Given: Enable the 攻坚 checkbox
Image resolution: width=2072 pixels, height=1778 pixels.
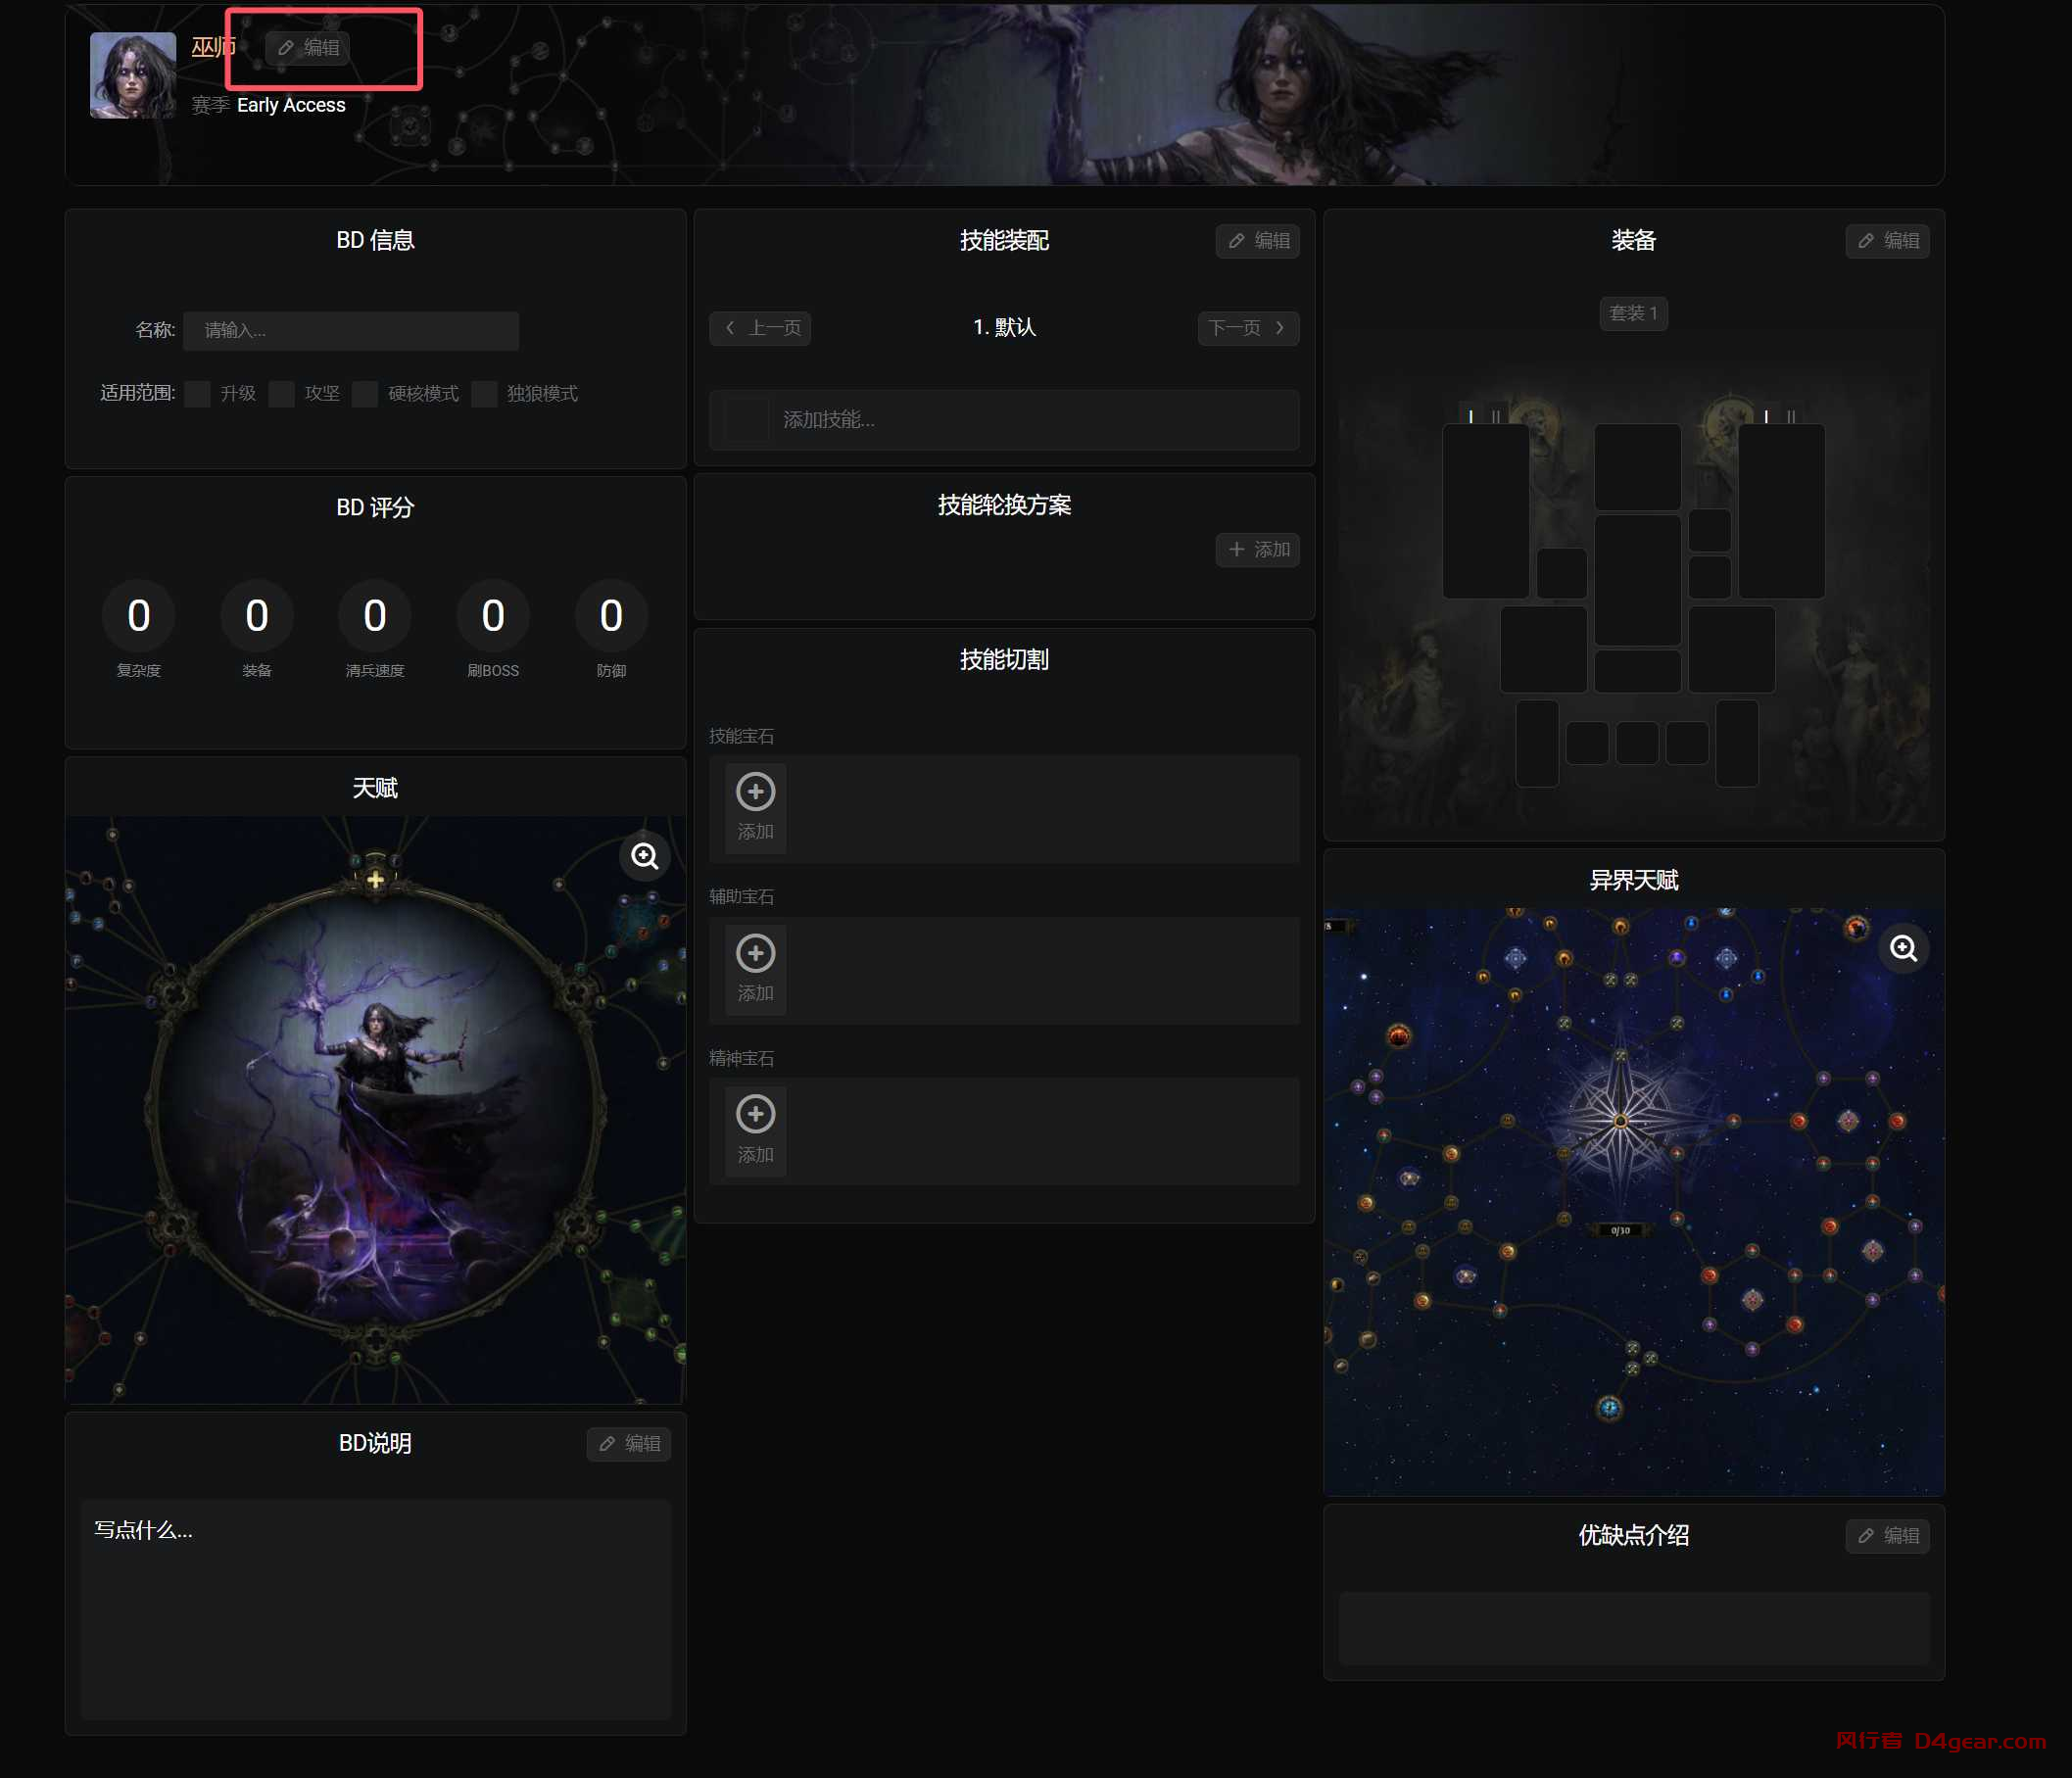Looking at the screenshot, I should [x=282, y=394].
